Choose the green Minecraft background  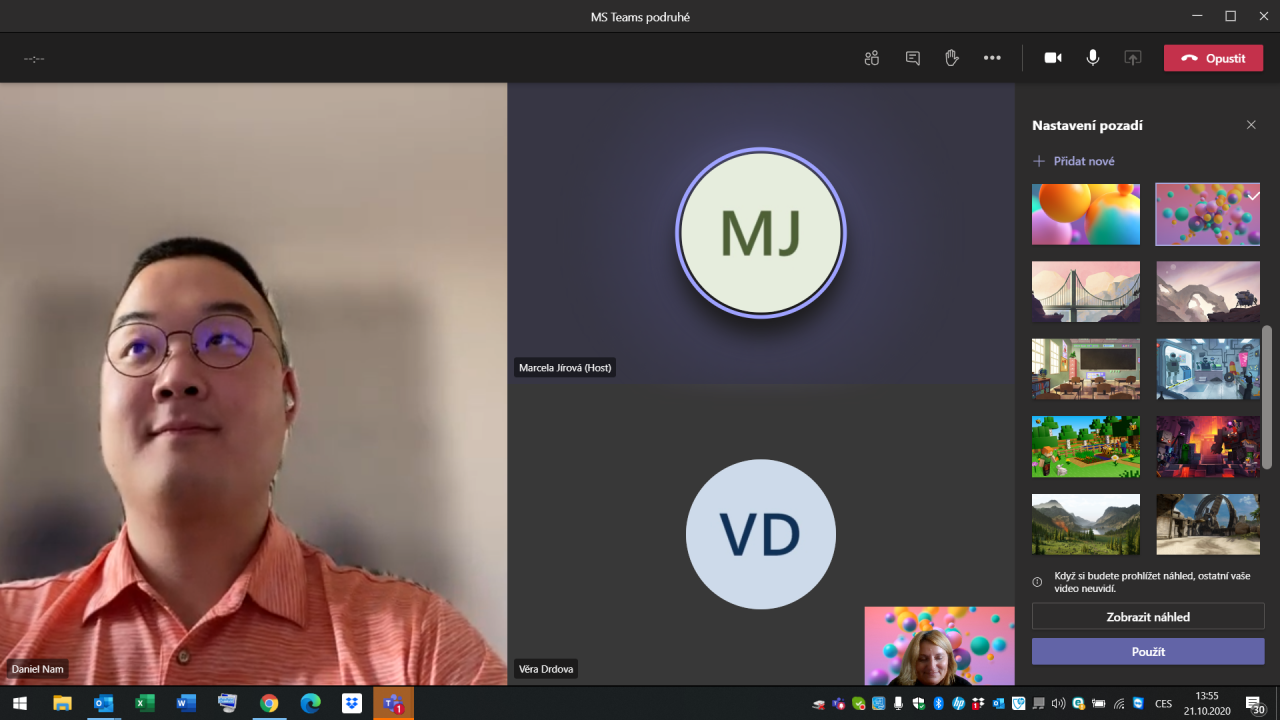point(1086,447)
